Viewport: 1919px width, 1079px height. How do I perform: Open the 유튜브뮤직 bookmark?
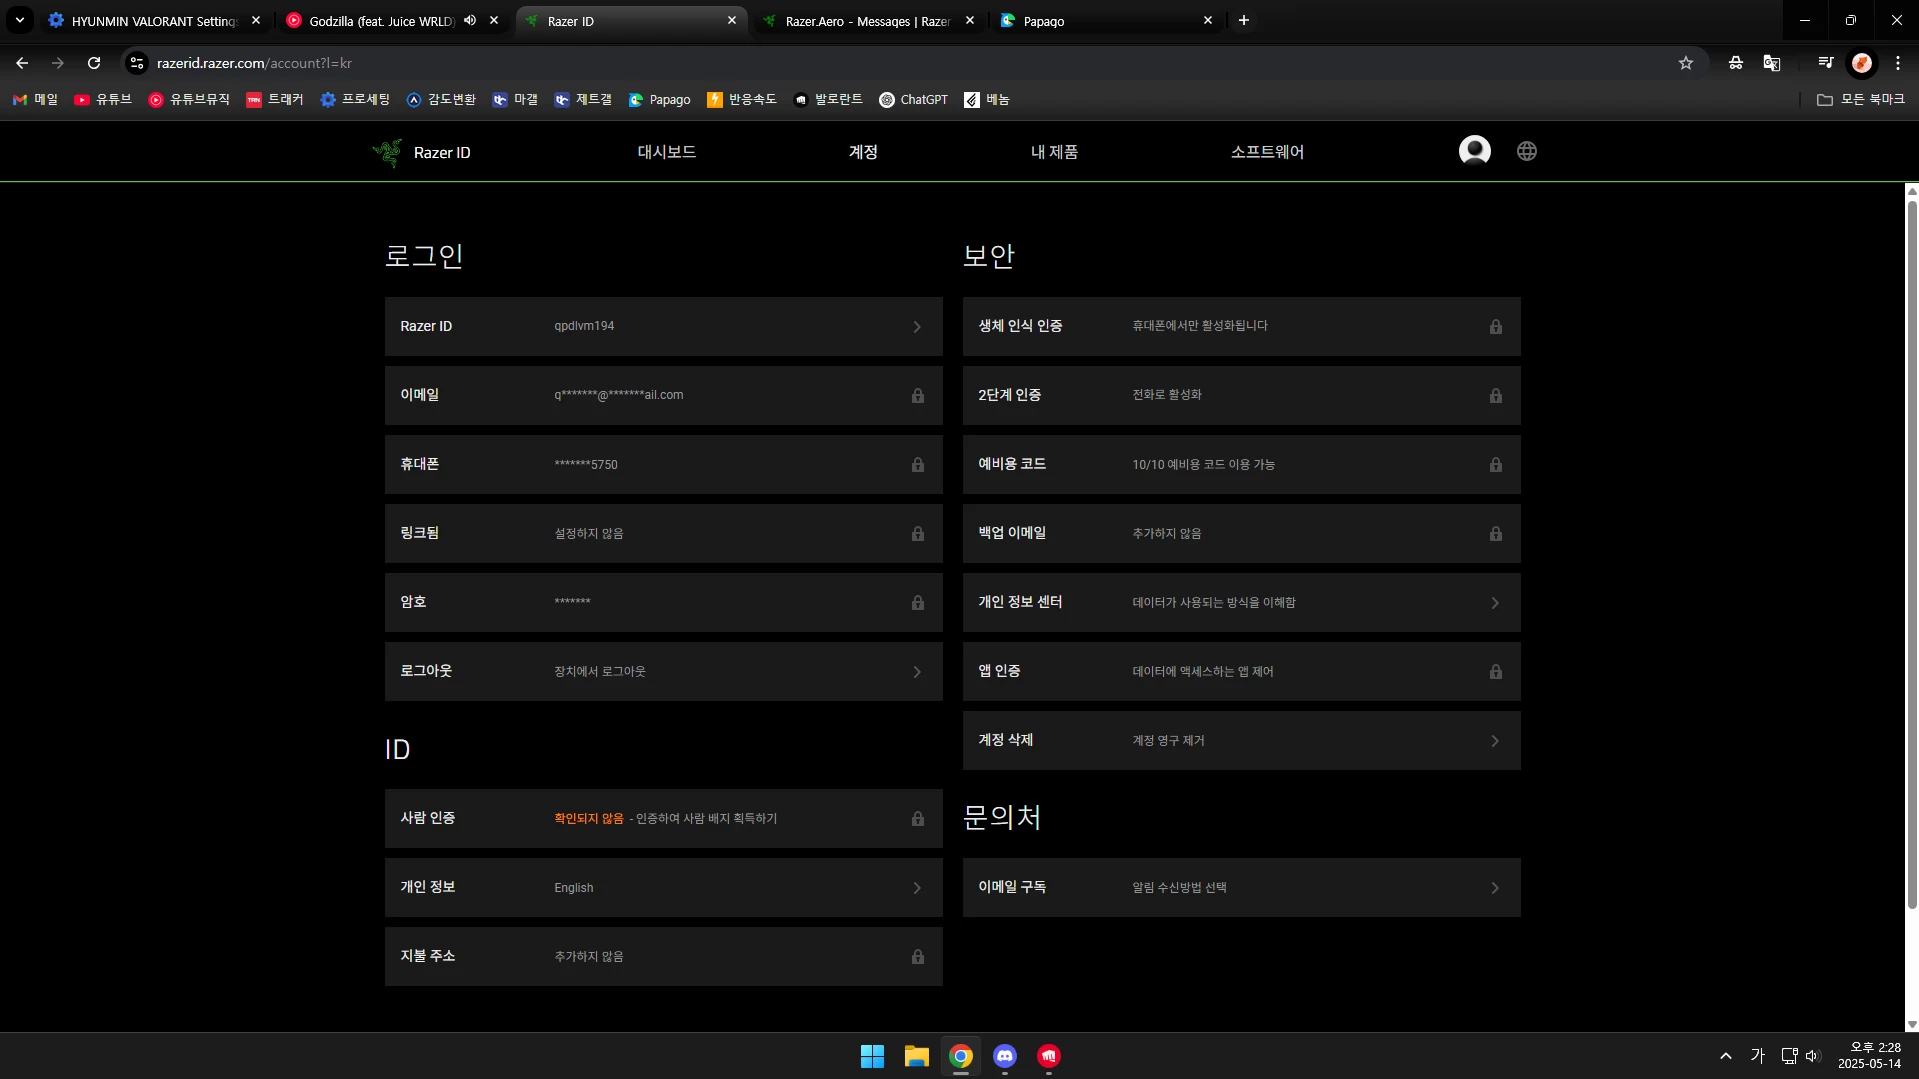point(189,100)
